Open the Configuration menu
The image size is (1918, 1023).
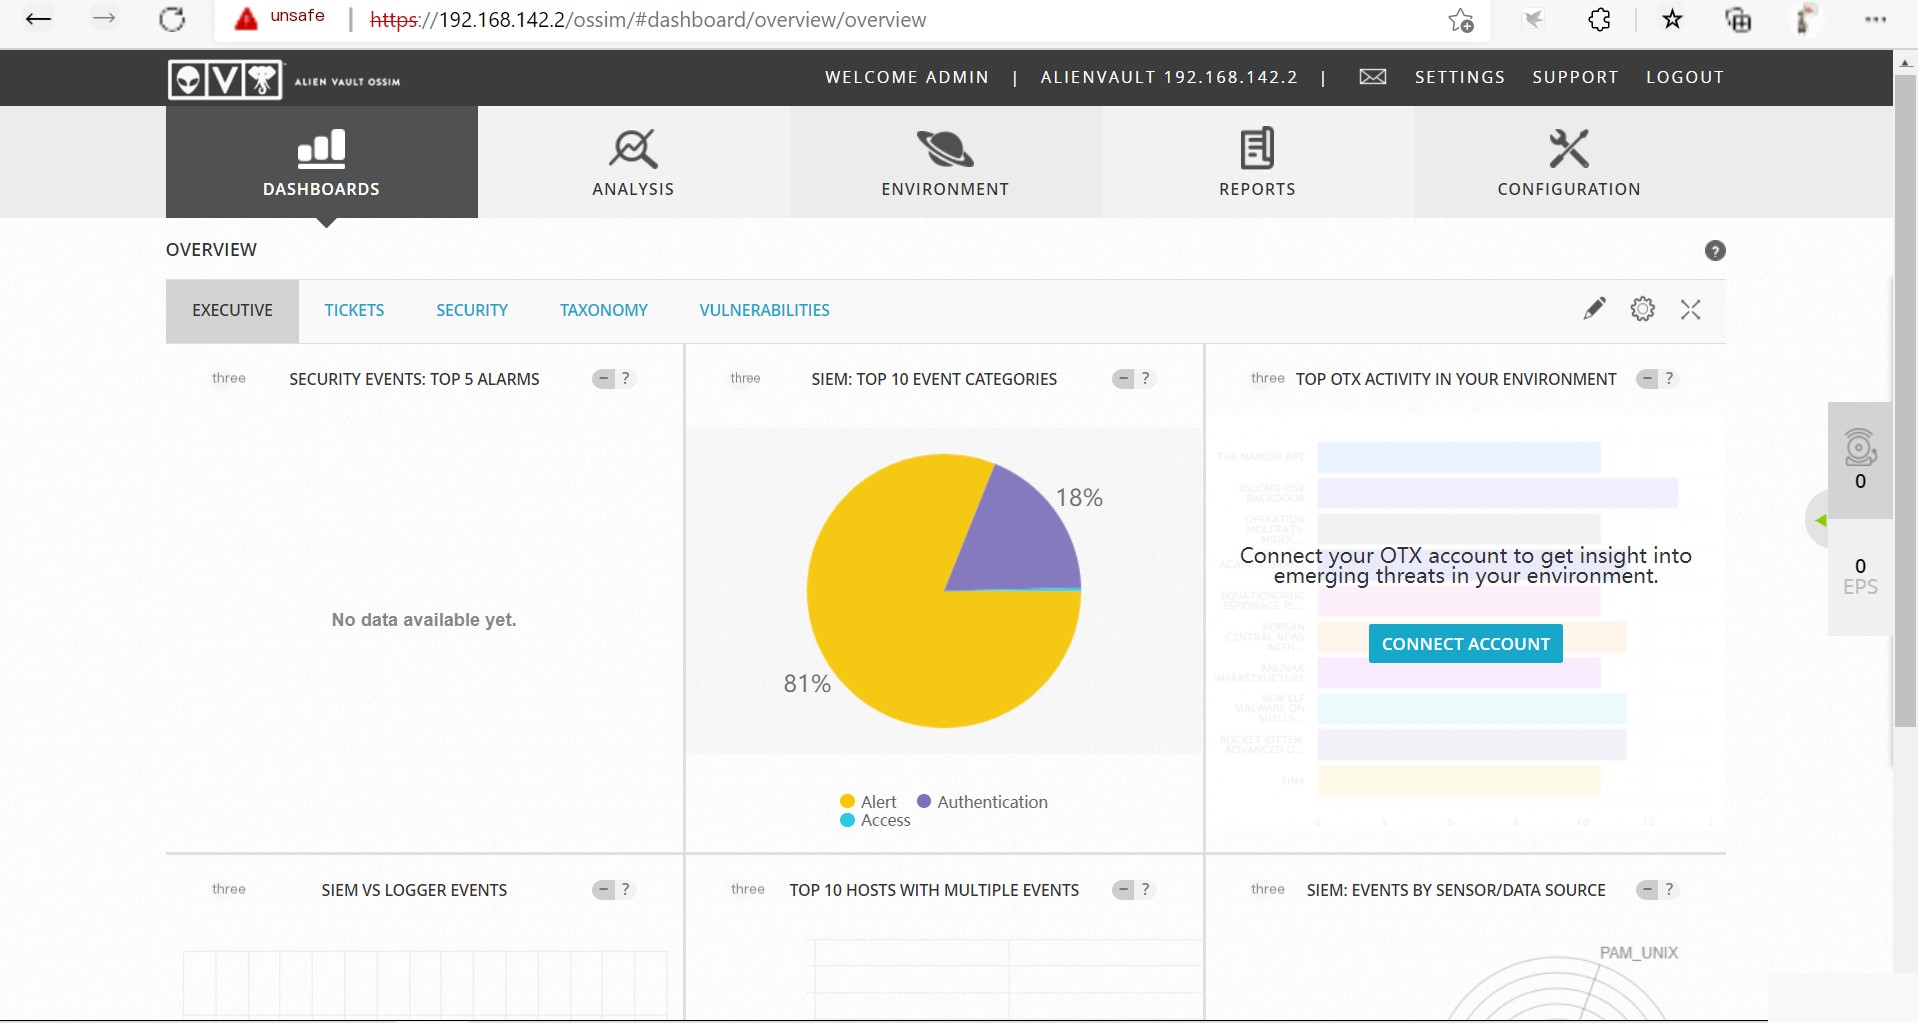(x=1569, y=162)
